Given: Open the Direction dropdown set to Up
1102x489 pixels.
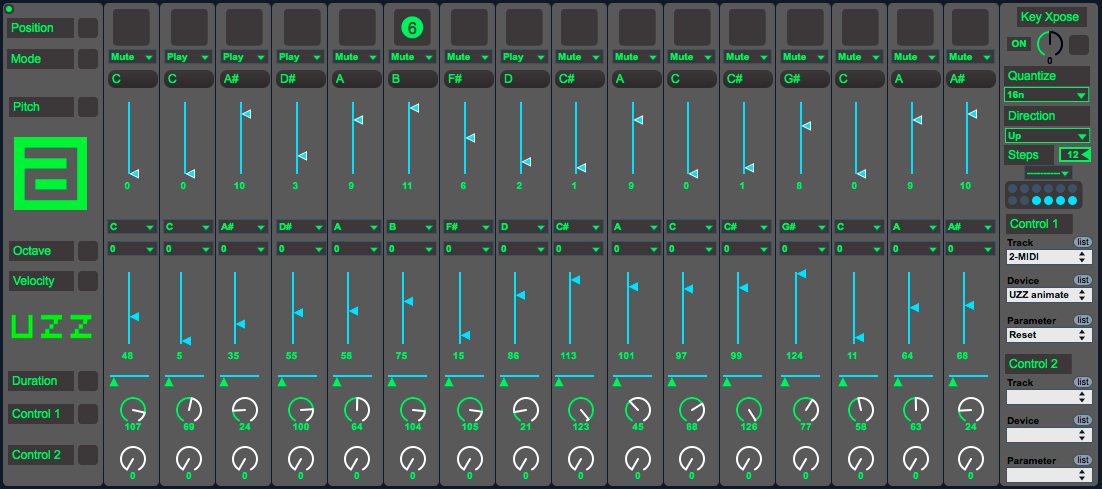Looking at the screenshot, I should pos(1046,135).
